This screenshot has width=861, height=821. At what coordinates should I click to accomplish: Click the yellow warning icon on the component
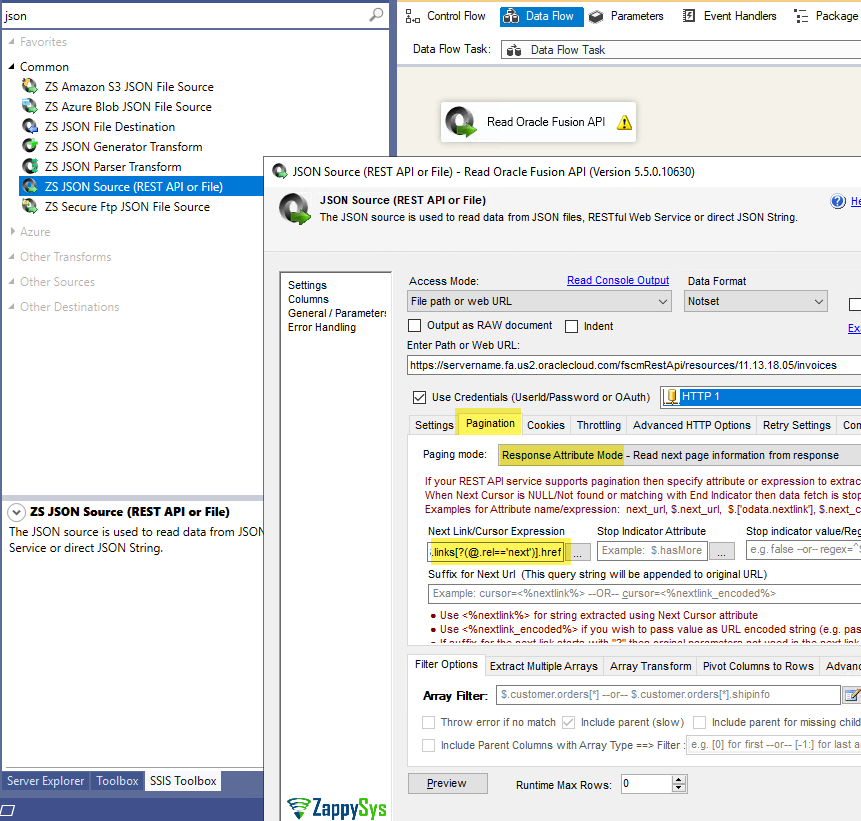click(624, 122)
